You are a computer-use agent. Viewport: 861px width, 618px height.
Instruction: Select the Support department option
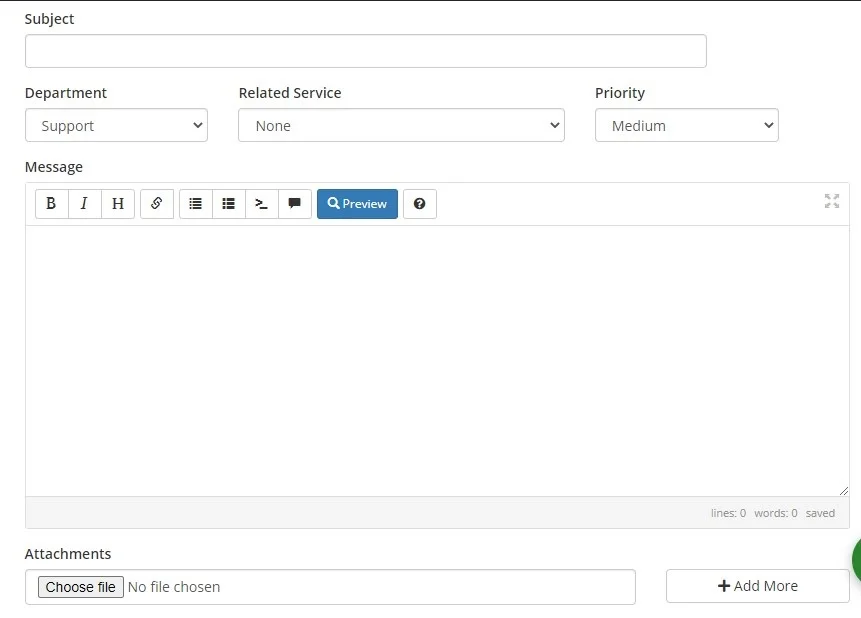pyautogui.click(x=115, y=125)
